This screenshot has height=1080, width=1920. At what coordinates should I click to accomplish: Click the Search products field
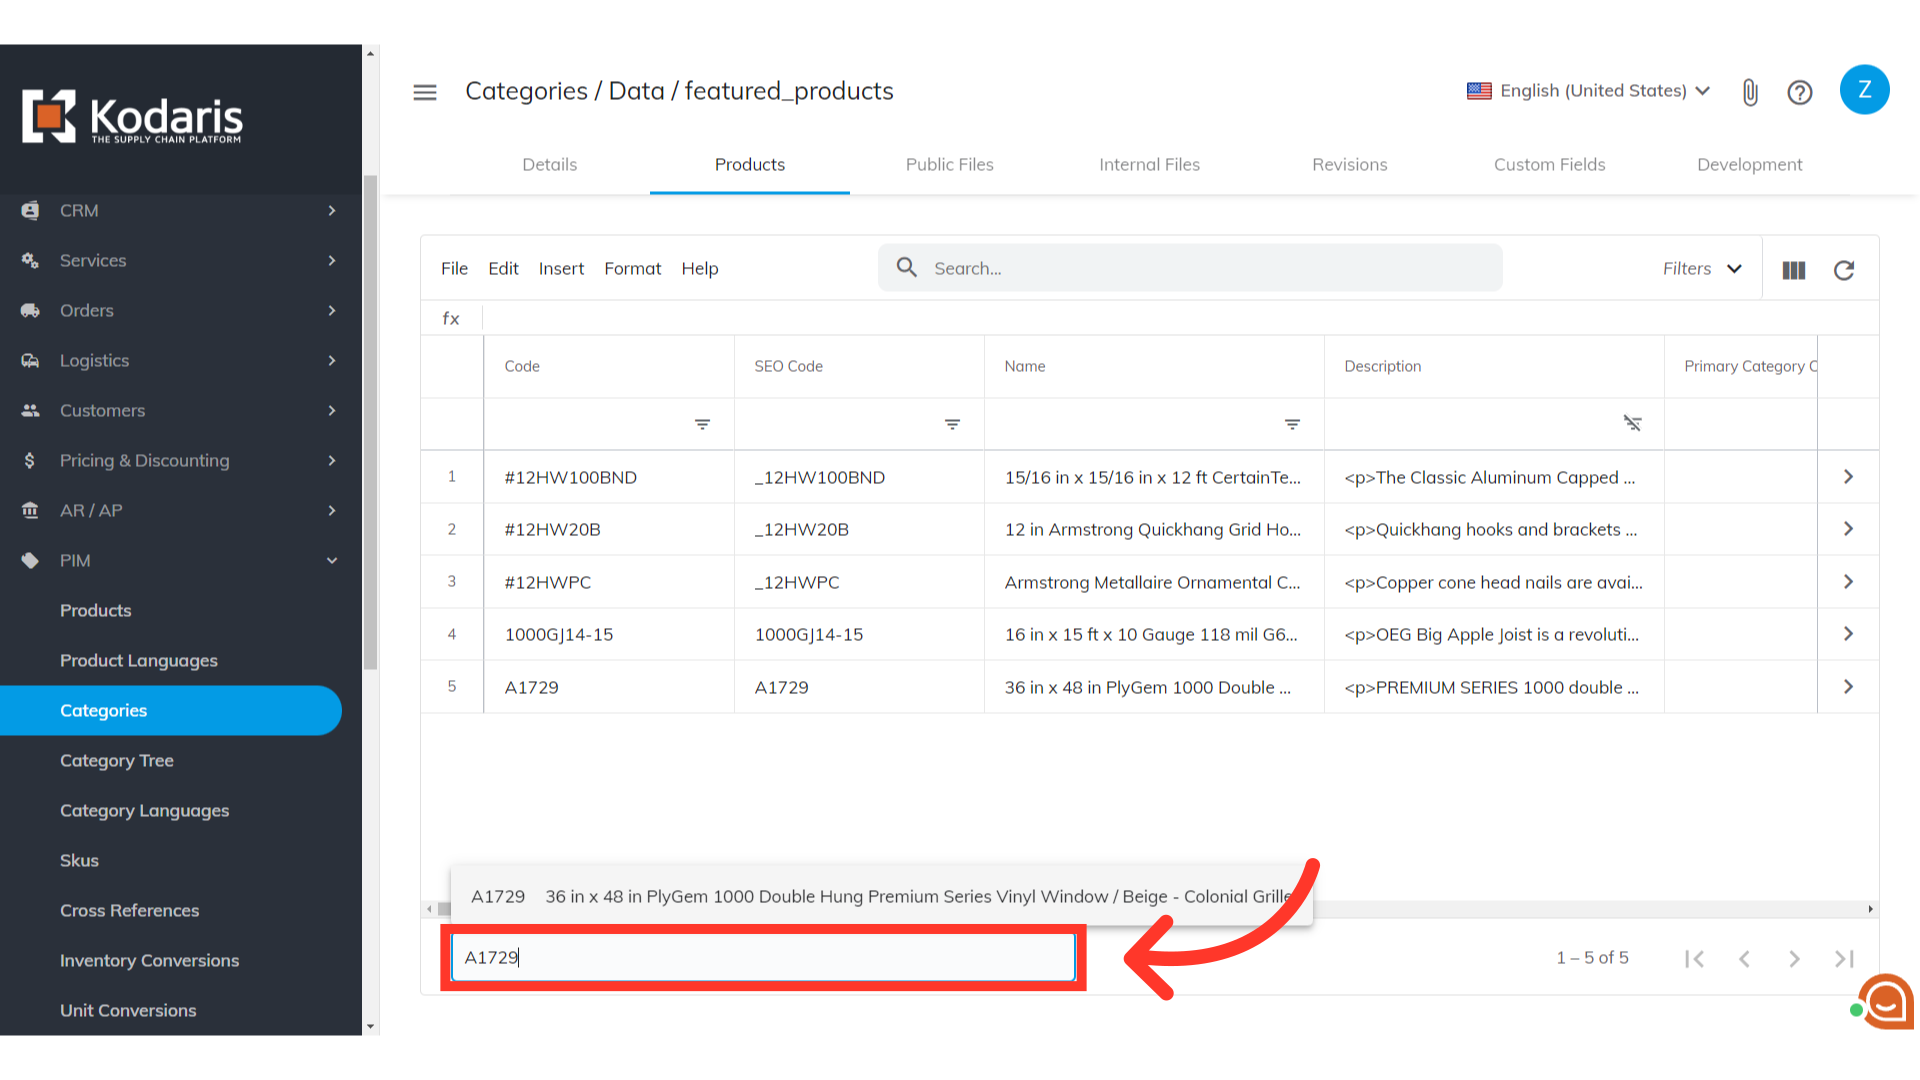coord(1190,269)
